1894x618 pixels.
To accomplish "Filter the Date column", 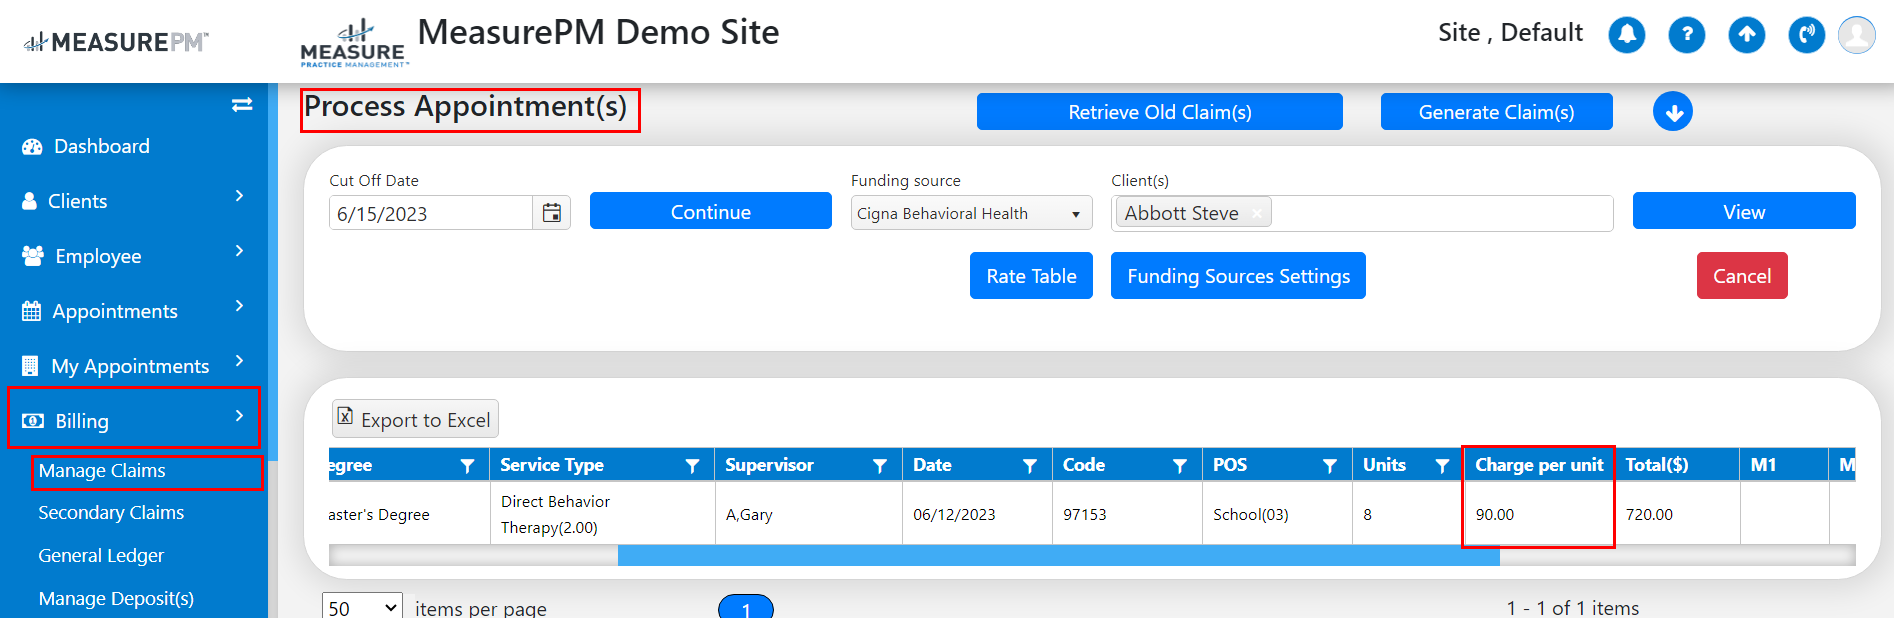I will (1030, 465).
